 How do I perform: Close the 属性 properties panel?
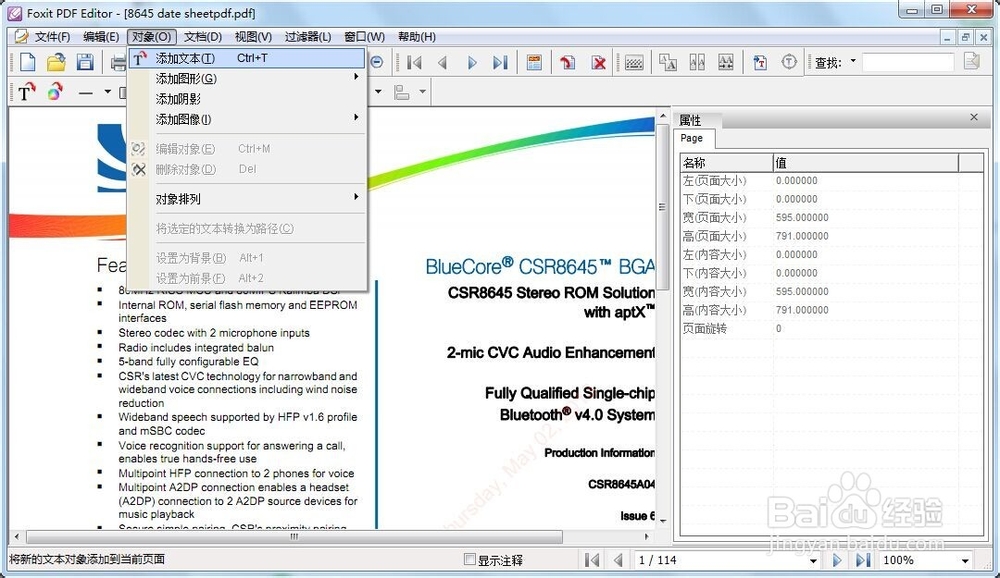click(974, 117)
